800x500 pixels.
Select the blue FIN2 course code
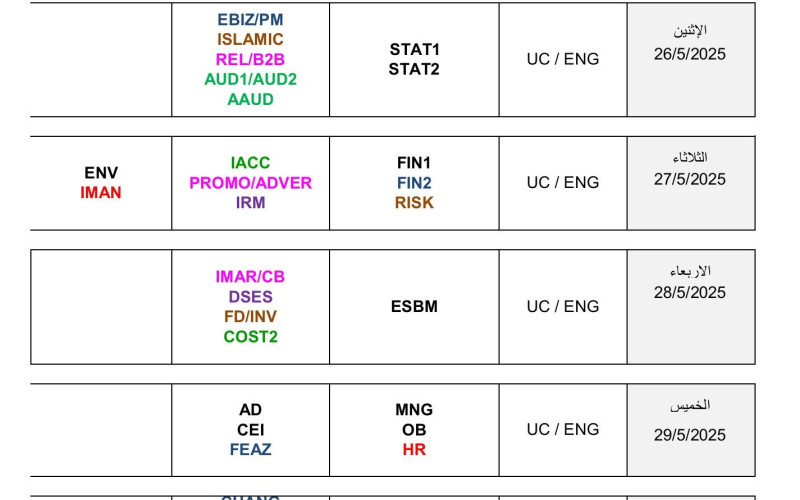pyautogui.click(x=414, y=183)
